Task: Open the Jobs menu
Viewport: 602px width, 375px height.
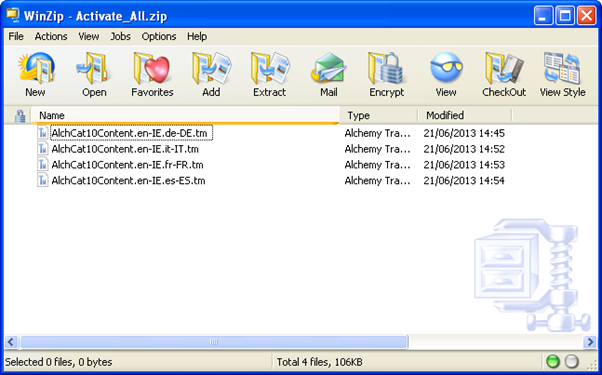Action: coord(121,36)
